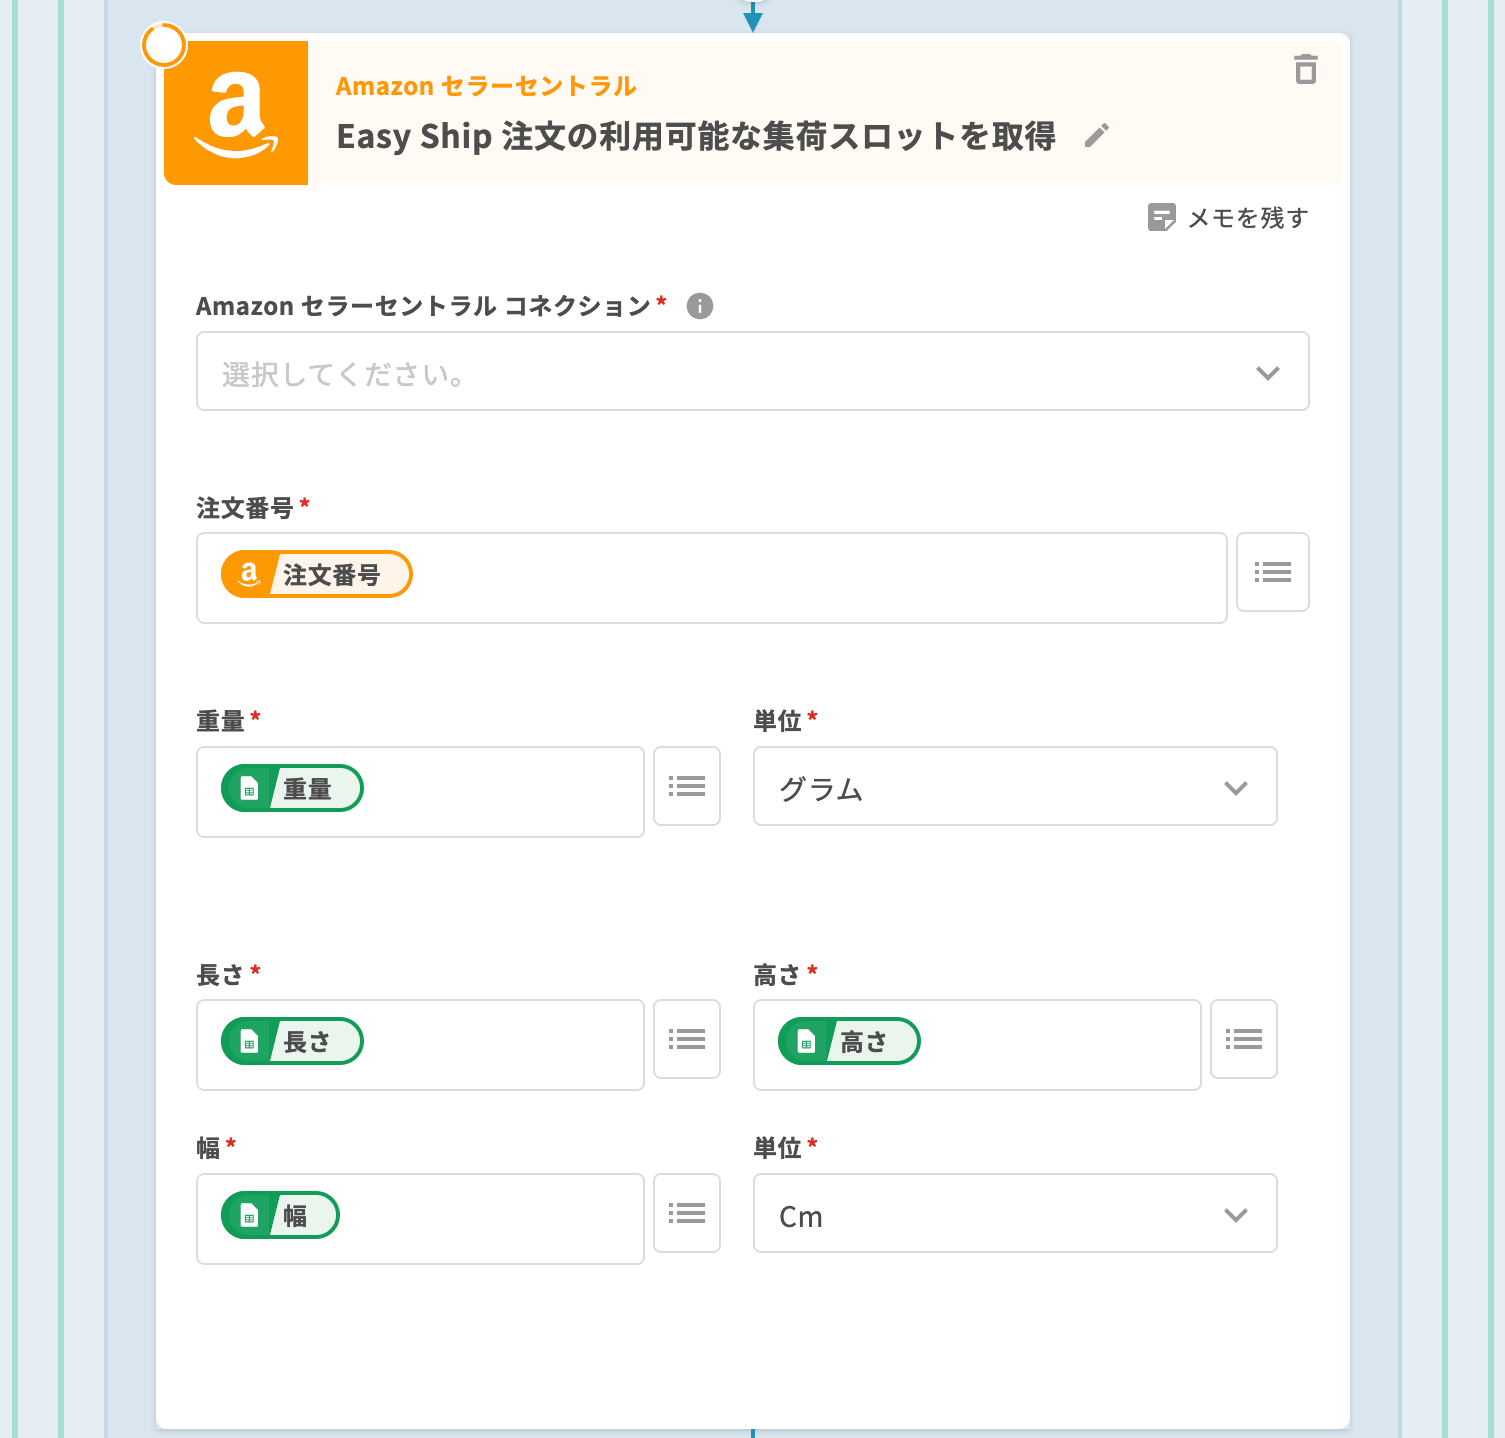The width and height of the screenshot is (1505, 1438).
Task: Click inside the 高さ input field
Action: (x=1060, y=1045)
